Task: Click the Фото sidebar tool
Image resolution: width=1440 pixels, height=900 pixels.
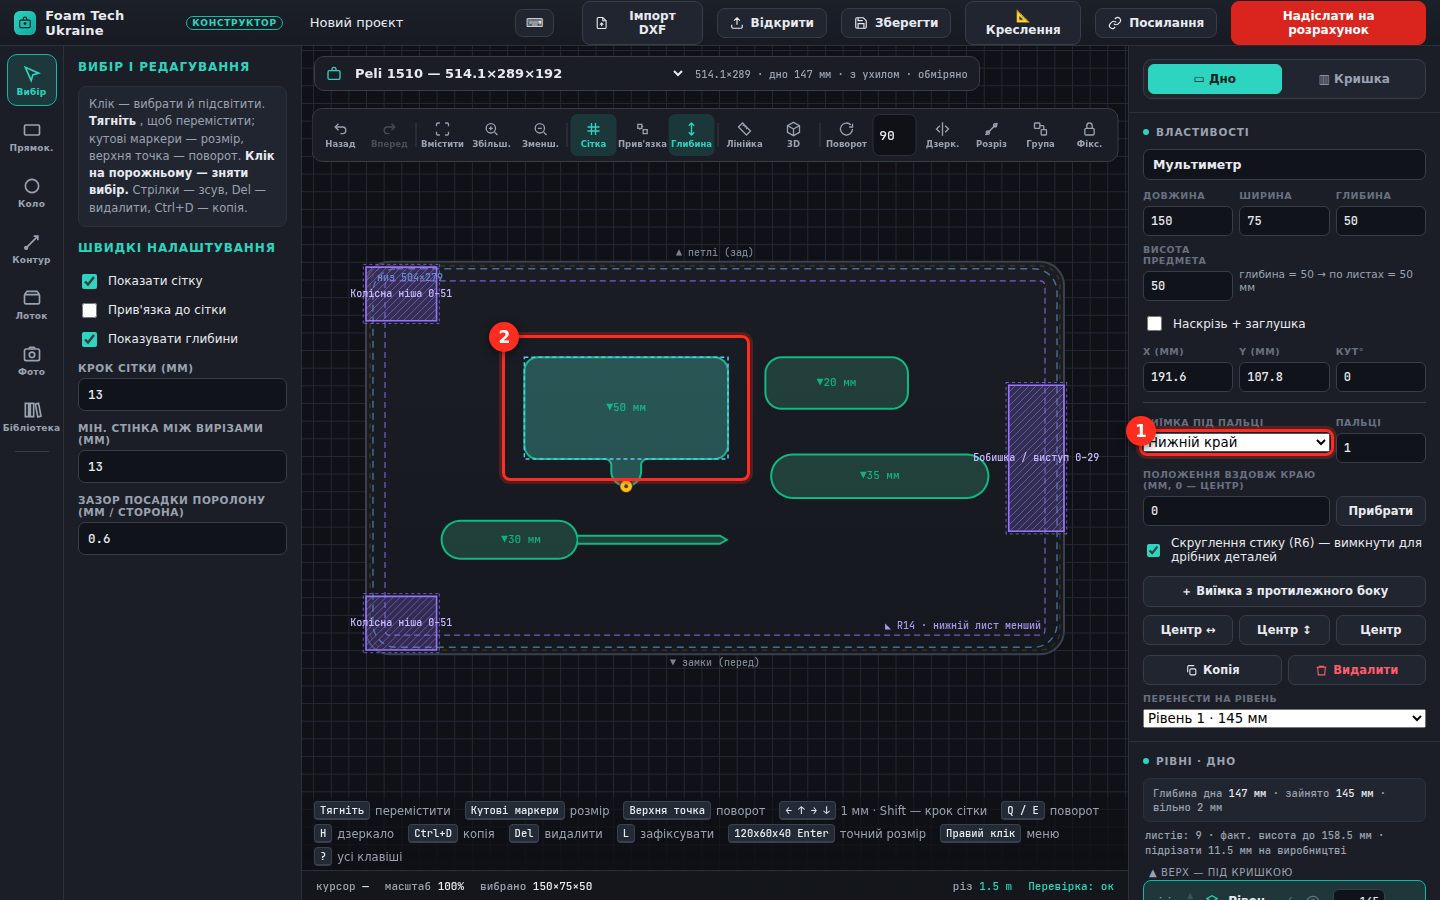Action: pyautogui.click(x=31, y=360)
